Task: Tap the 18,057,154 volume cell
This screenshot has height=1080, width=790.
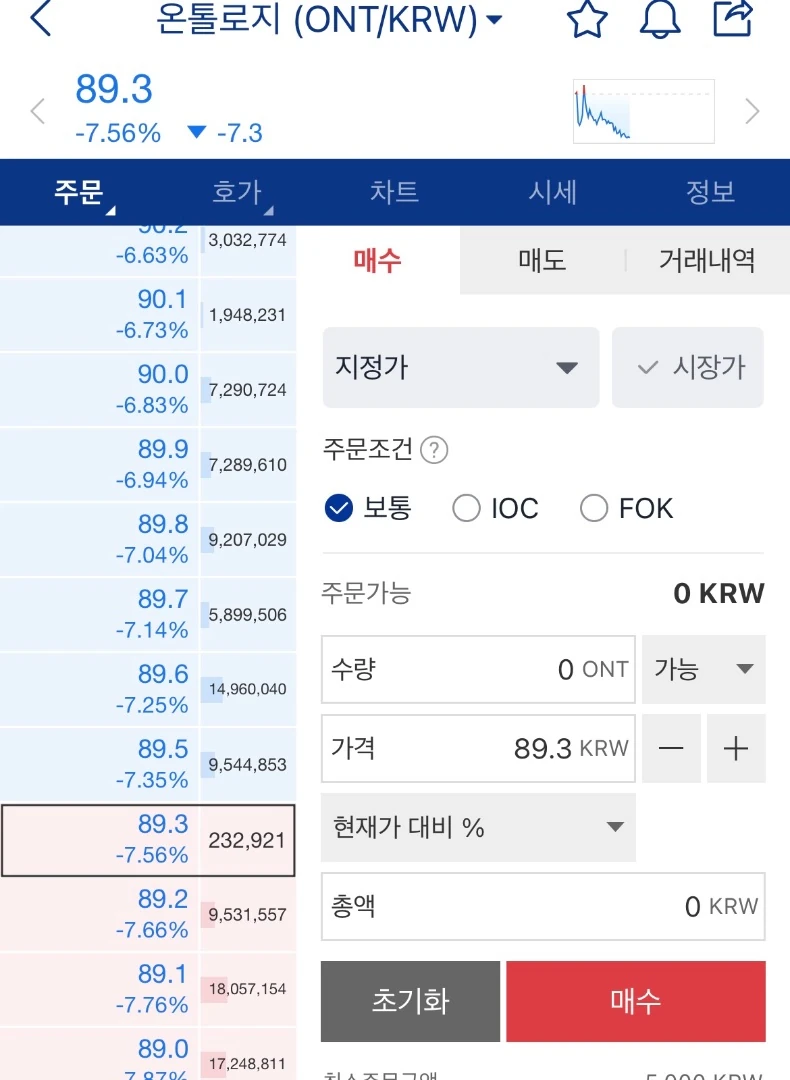Action: pyautogui.click(x=248, y=990)
